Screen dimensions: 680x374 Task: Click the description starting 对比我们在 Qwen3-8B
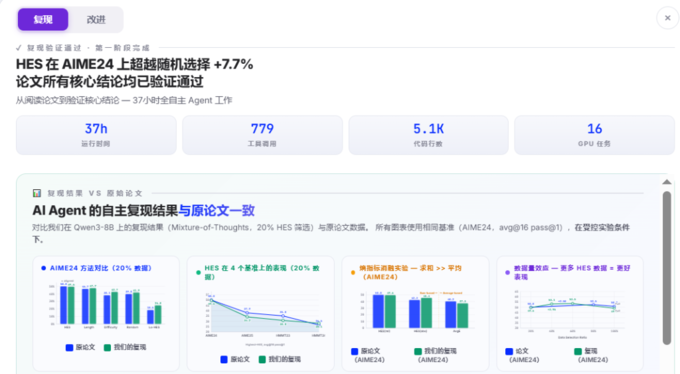pos(331,233)
